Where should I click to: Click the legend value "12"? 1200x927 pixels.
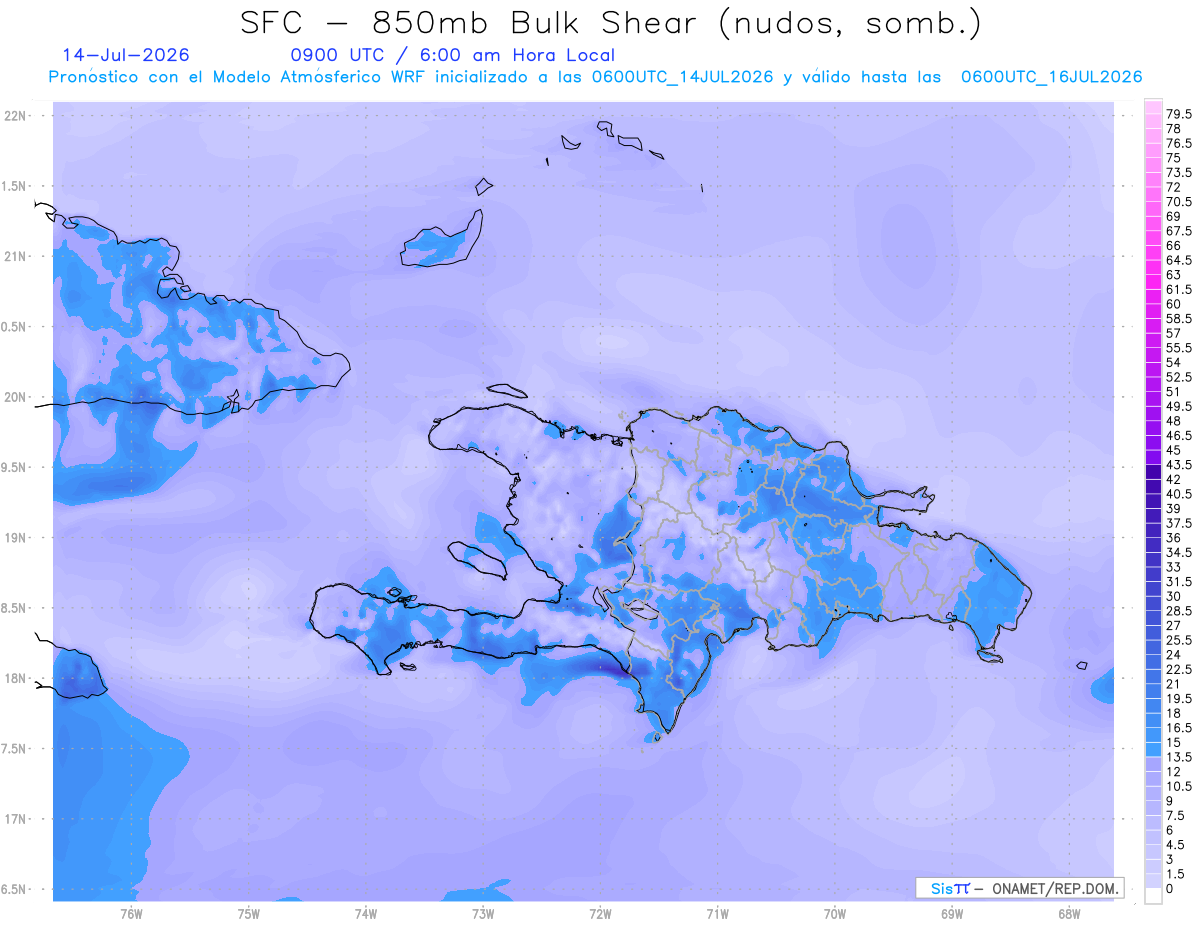1174,771
